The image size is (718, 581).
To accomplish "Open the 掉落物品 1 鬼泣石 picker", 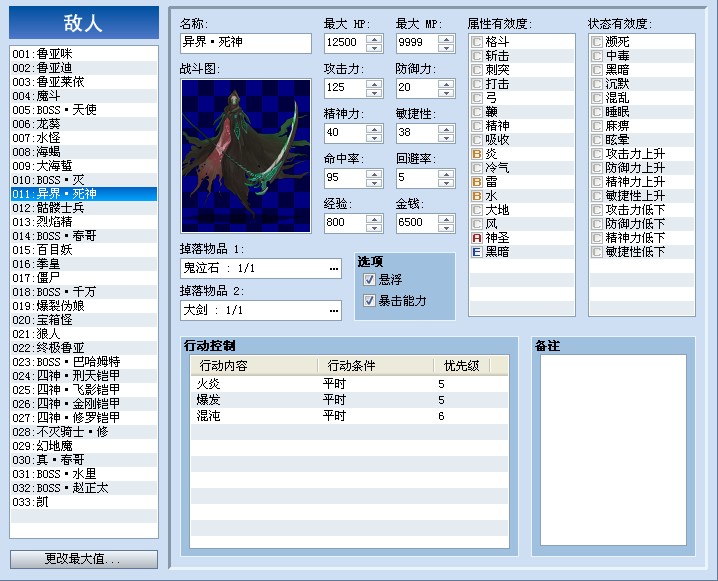I will (x=334, y=269).
